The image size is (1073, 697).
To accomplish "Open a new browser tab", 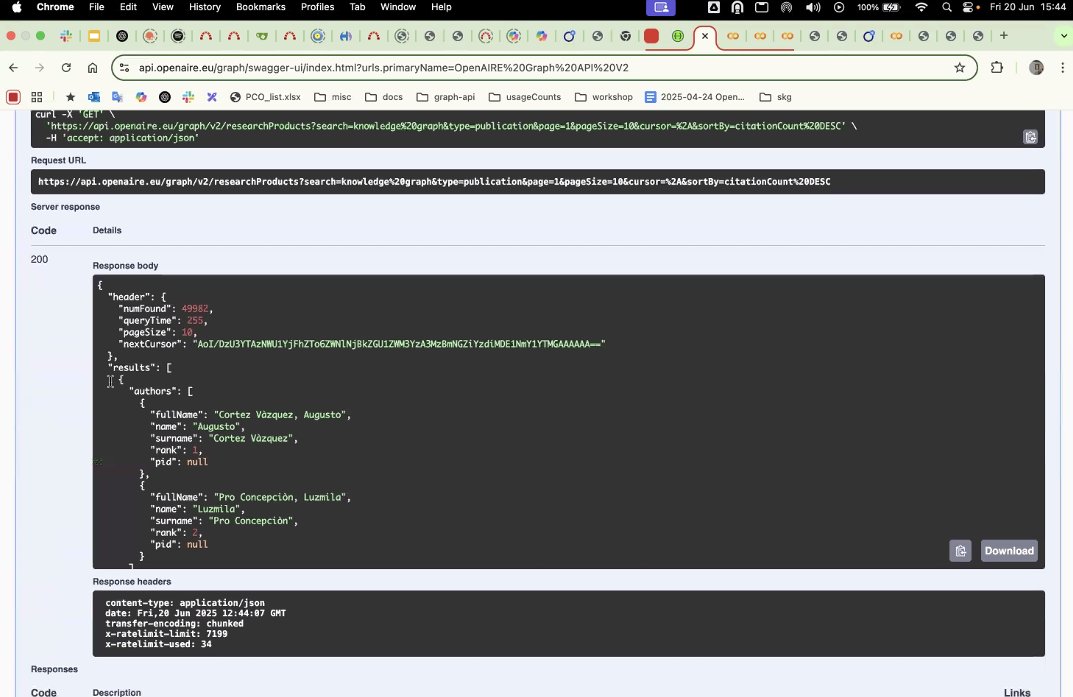I will click(1003, 36).
